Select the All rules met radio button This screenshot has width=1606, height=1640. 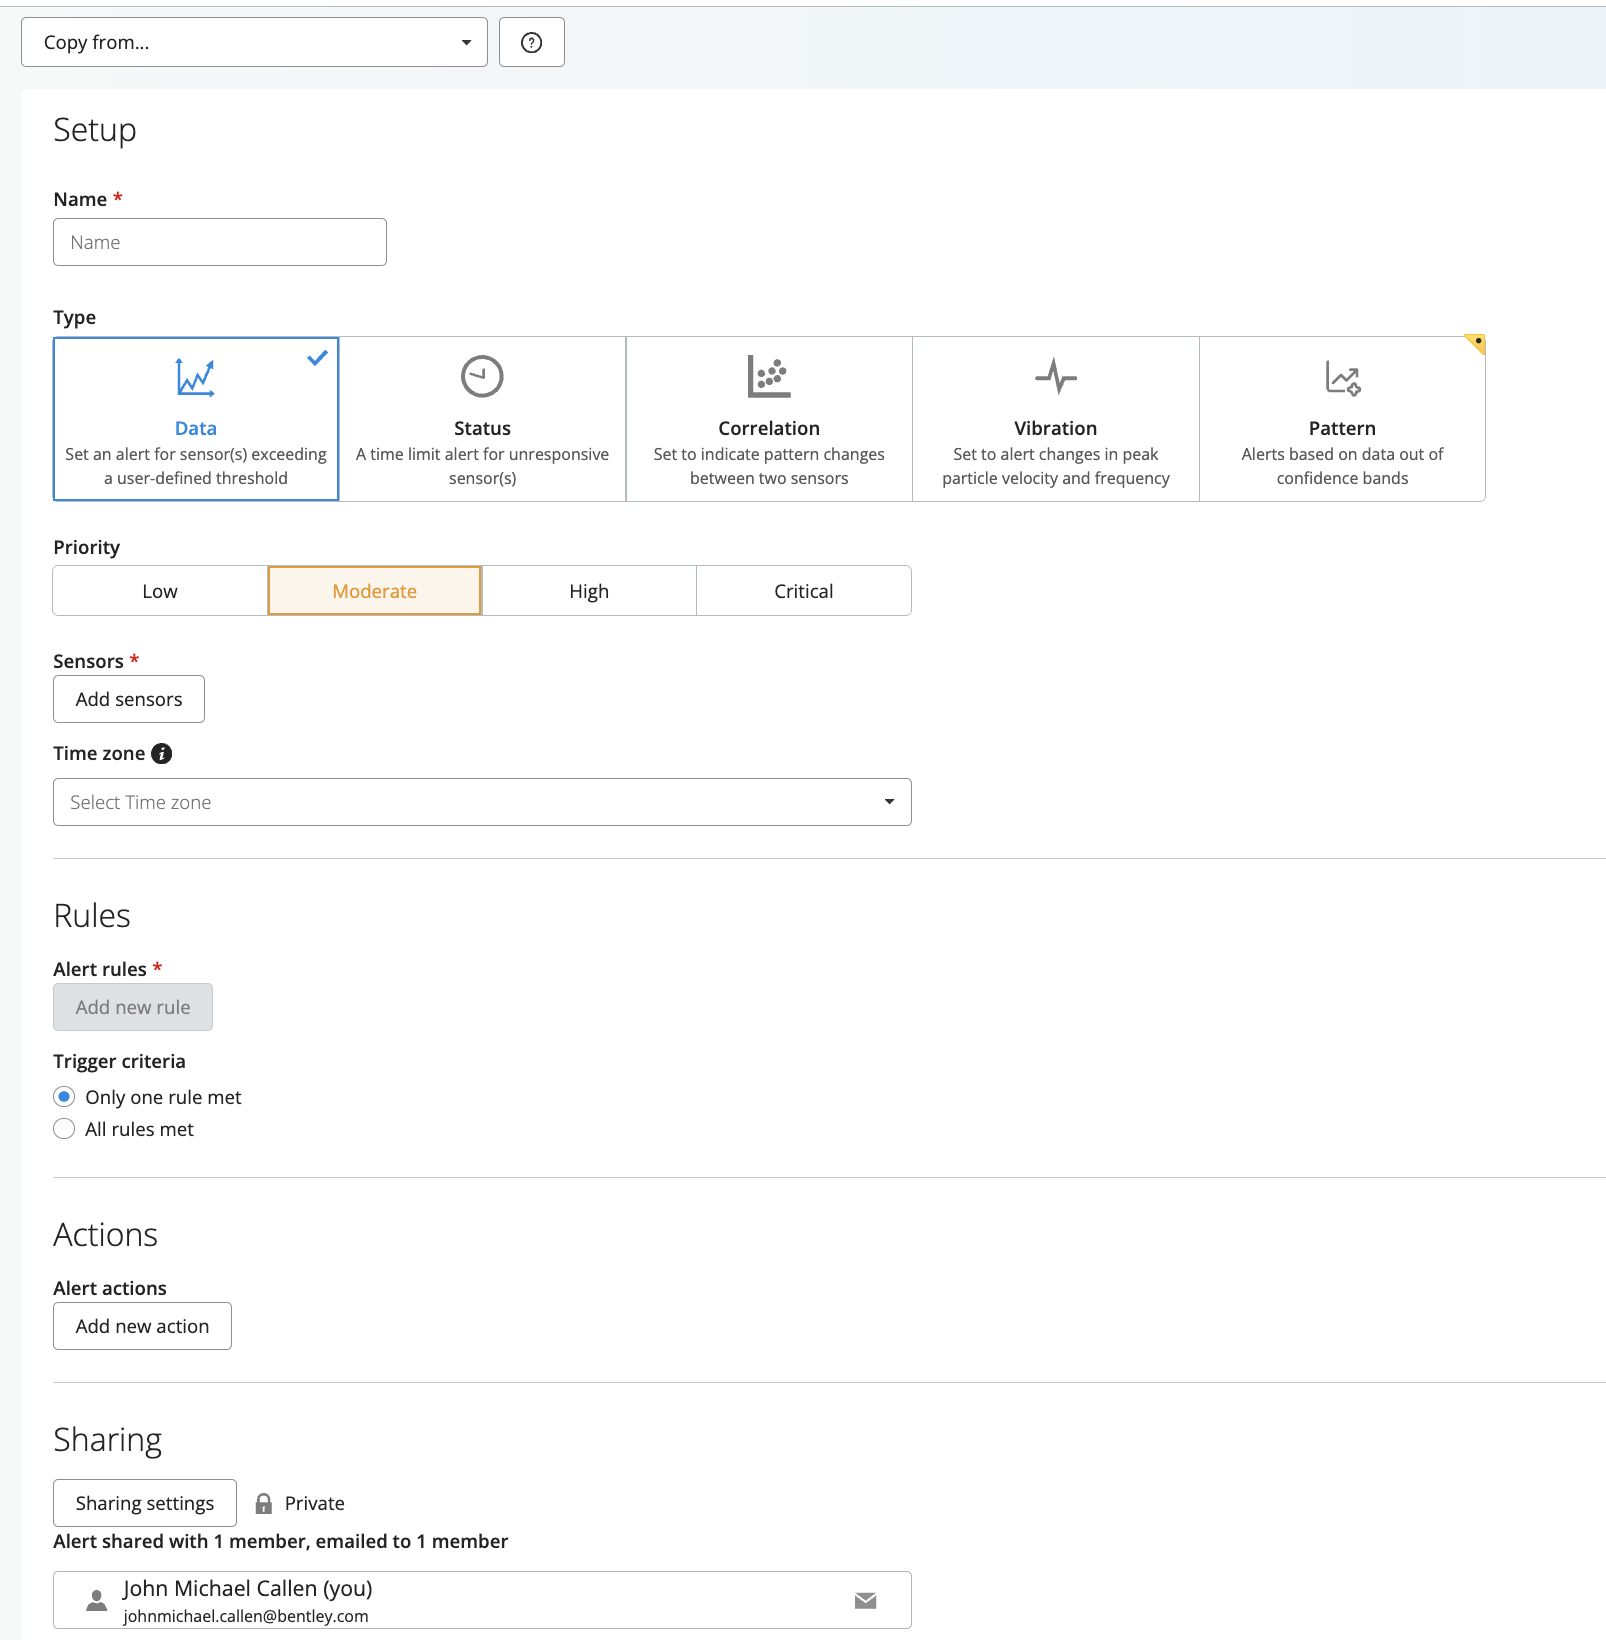point(64,1129)
